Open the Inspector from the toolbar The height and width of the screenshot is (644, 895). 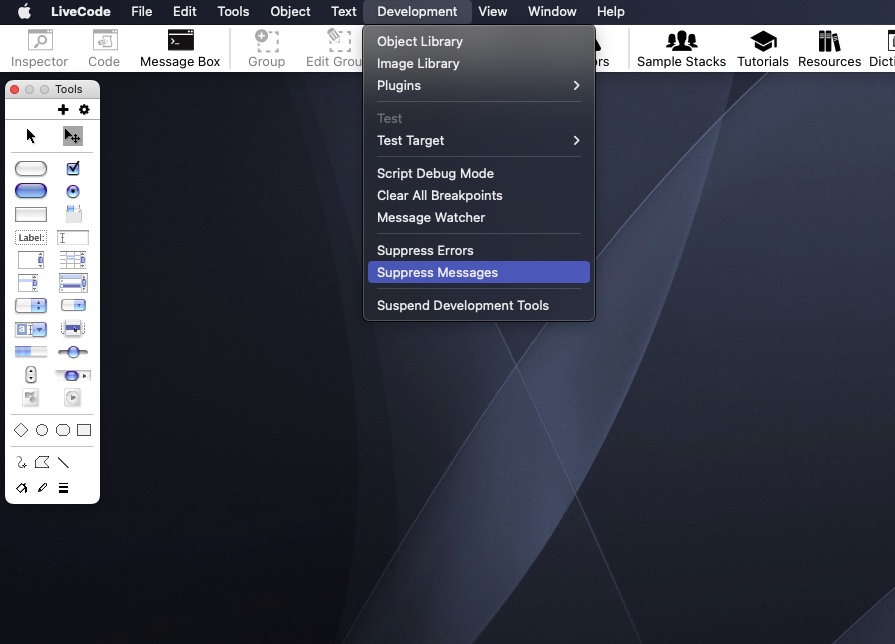[40, 48]
